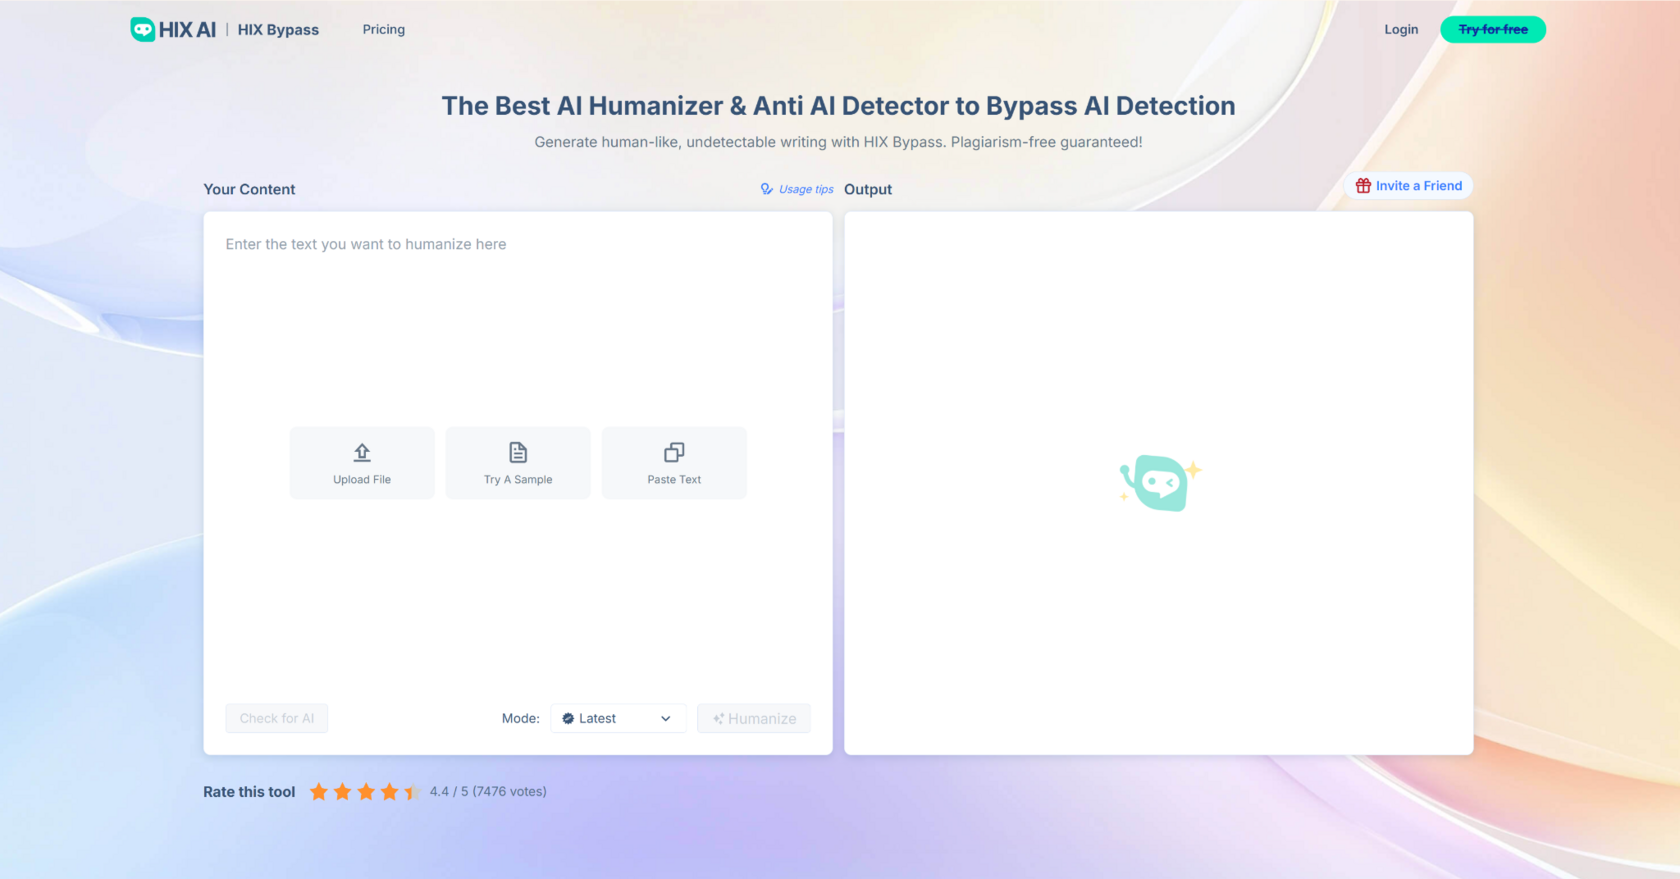The image size is (1680, 879).
Task: Click the HIX mascot in Output panel
Action: pyautogui.click(x=1159, y=483)
